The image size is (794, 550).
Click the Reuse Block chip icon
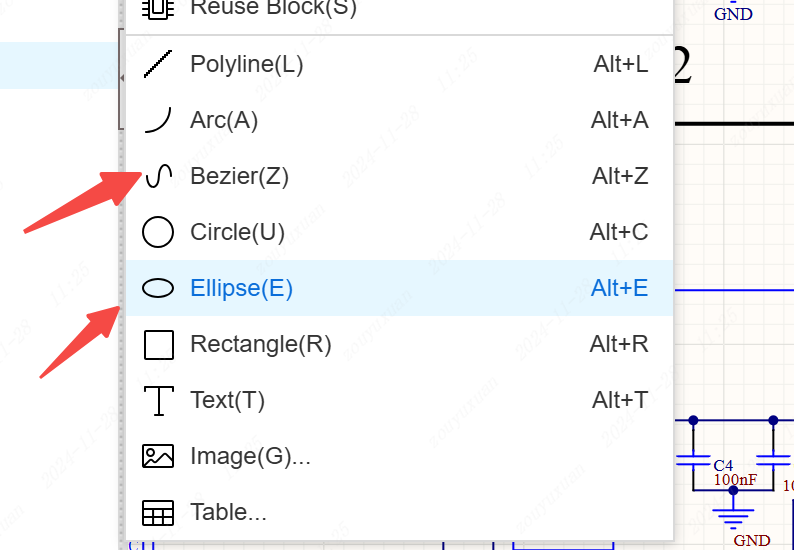158,8
